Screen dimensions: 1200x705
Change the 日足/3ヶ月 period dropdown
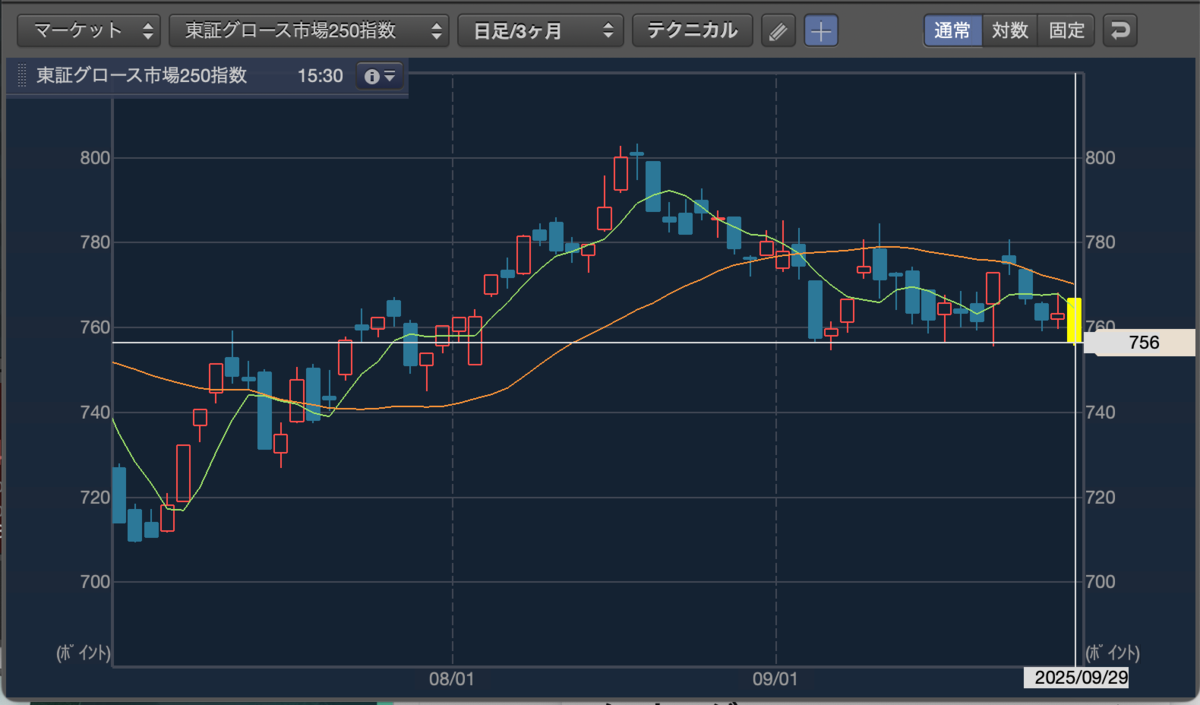(x=540, y=31)
